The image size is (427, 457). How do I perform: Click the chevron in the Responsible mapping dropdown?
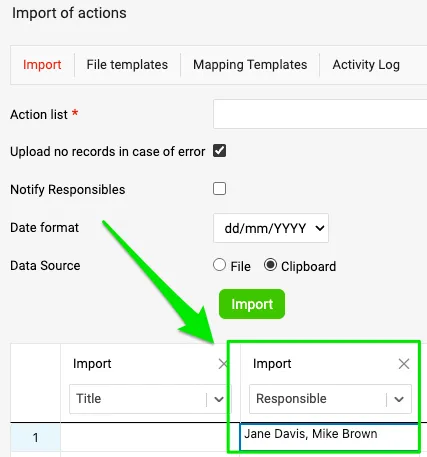pyautogui.click(x=399, y=399)
